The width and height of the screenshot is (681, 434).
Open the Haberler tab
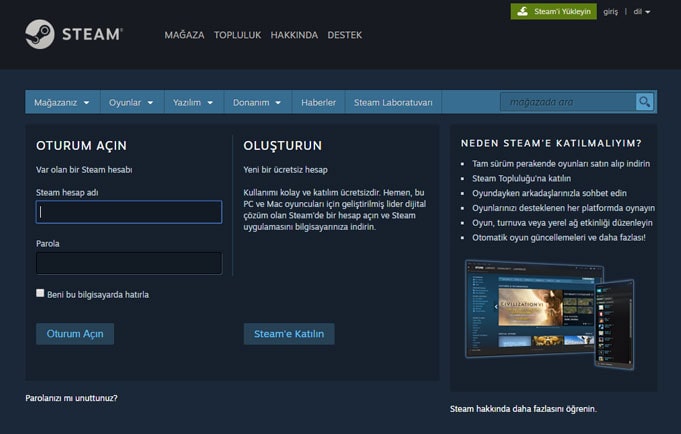click(318, 102)
